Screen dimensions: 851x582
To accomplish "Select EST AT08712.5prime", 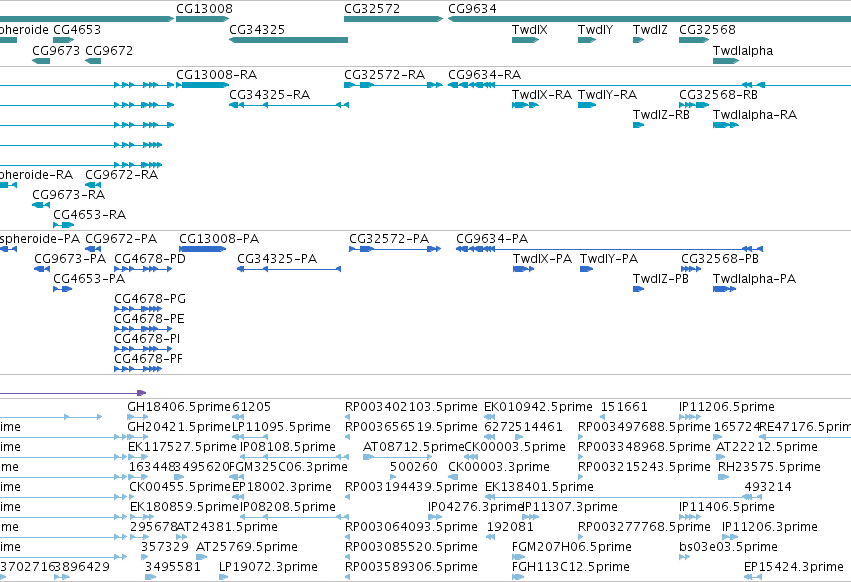I will click(398, 457).
